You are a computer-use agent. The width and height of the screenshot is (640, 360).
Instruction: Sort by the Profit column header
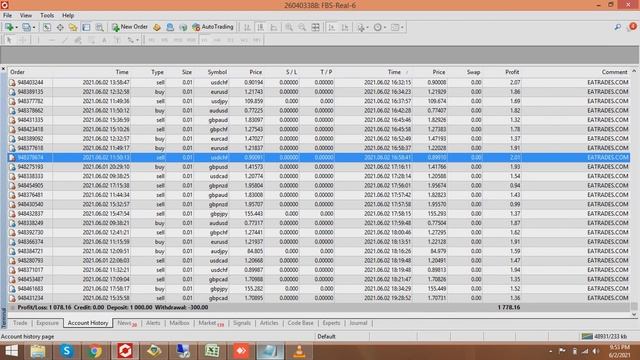pyautogui.click(x=512, y=72)
